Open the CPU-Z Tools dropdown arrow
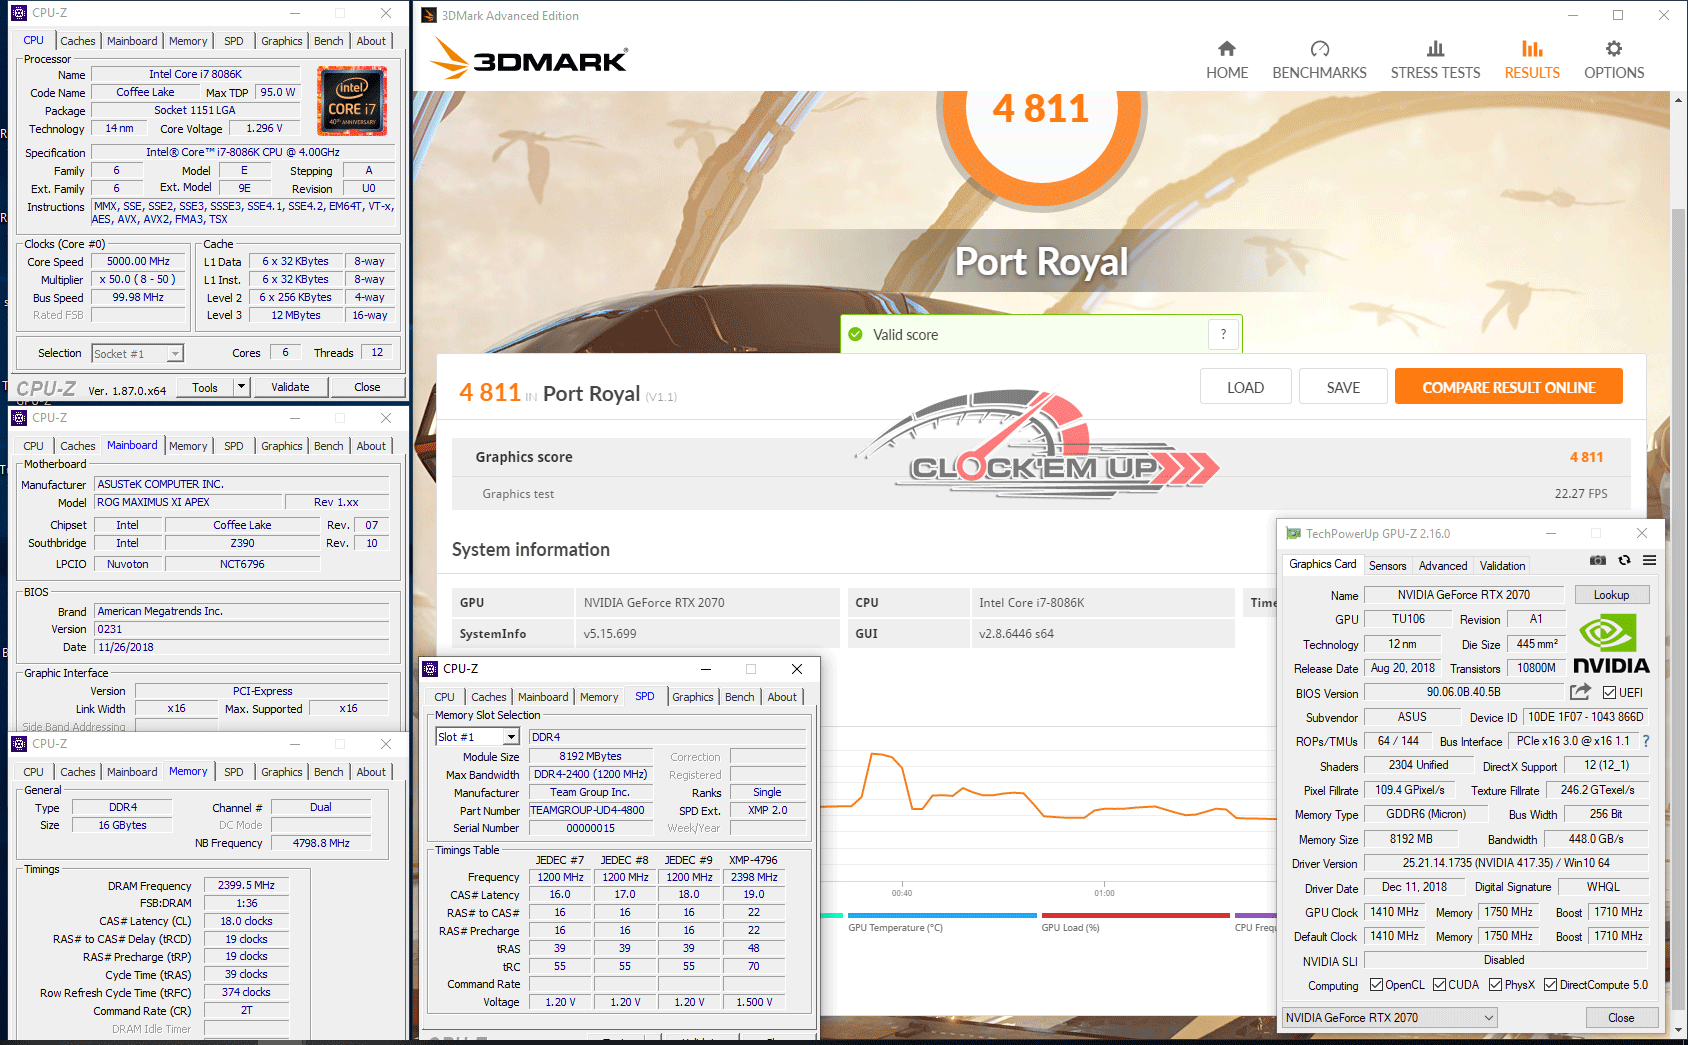The height and width of the screenshot is (1045, 1688). 241,387
